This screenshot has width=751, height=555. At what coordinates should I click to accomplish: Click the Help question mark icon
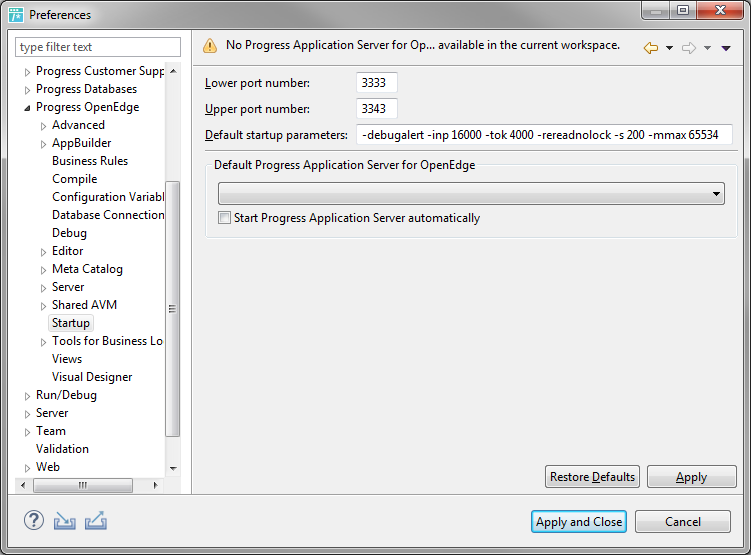[x=34, y=521]
